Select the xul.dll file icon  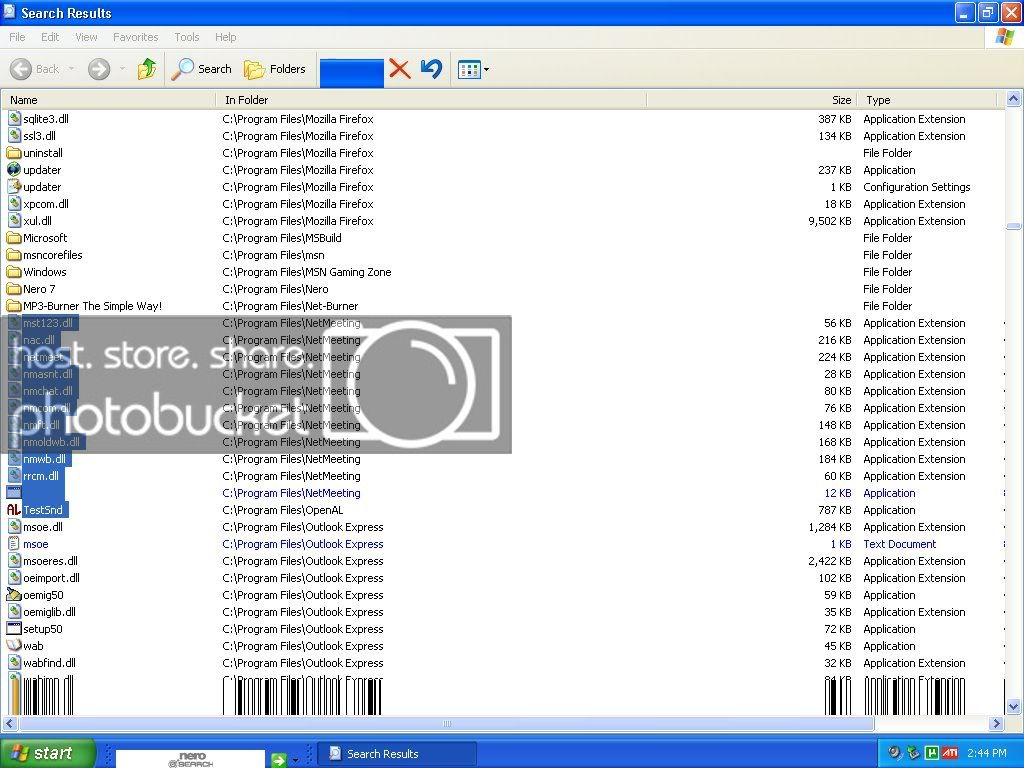click(14, 220)
